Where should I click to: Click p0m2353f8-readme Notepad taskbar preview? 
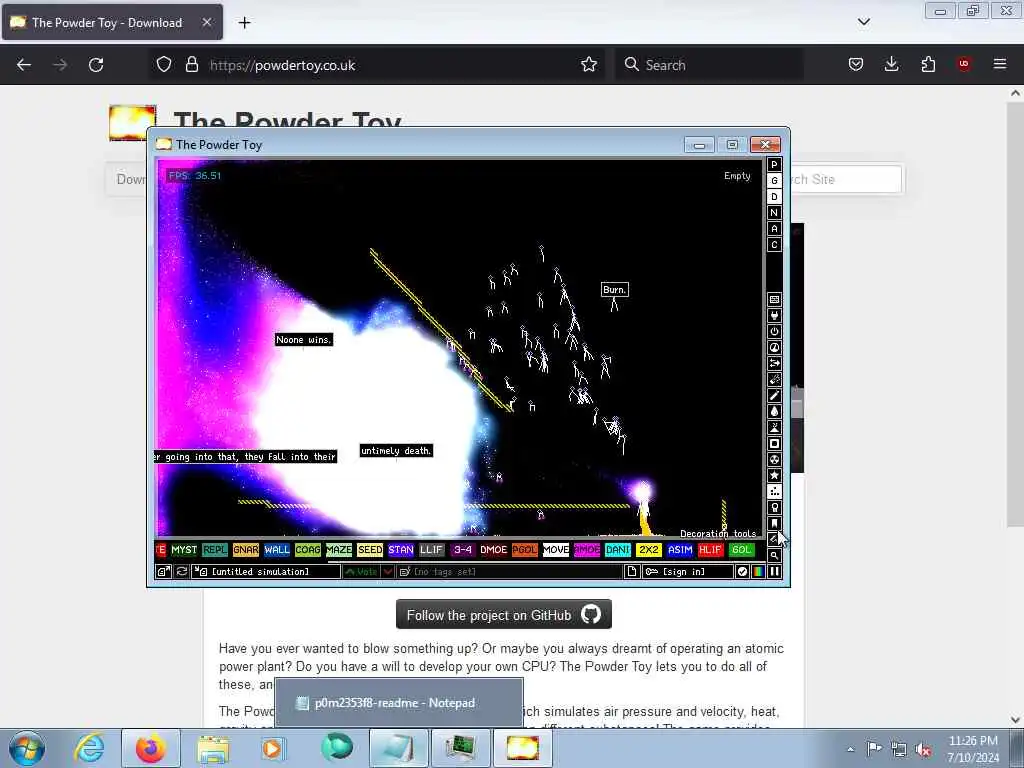pos(398,703)
